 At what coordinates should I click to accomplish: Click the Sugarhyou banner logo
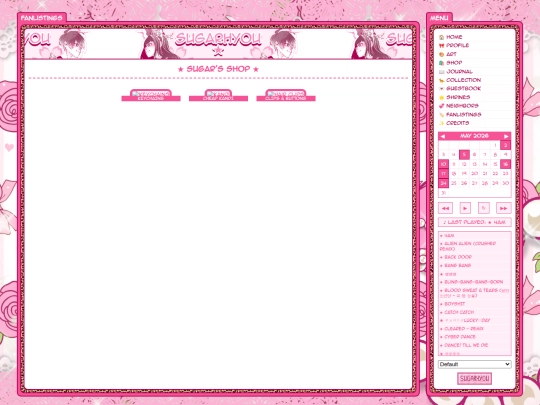(x=218, y=40)
